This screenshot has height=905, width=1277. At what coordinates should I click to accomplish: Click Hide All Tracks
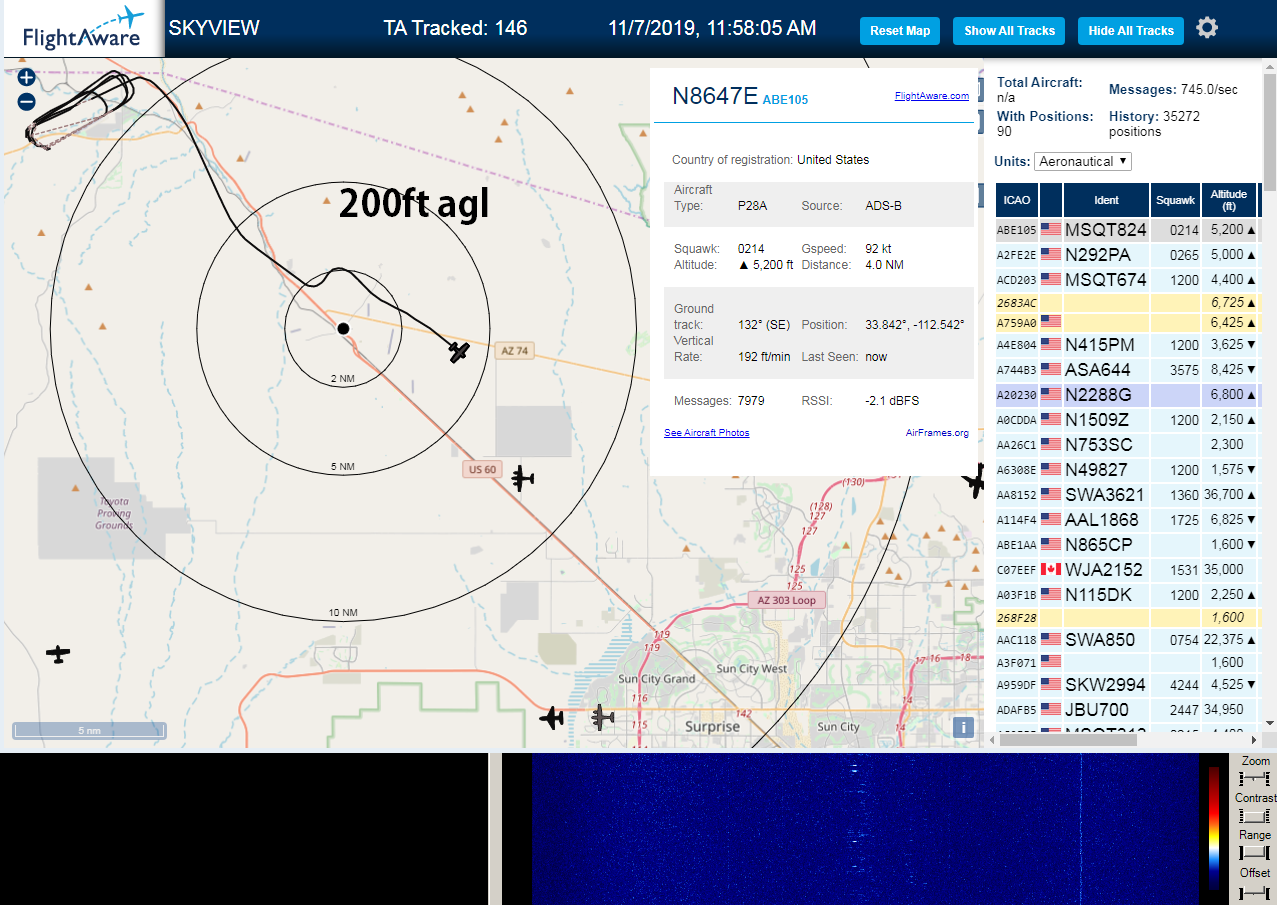tap(1131, 31)
